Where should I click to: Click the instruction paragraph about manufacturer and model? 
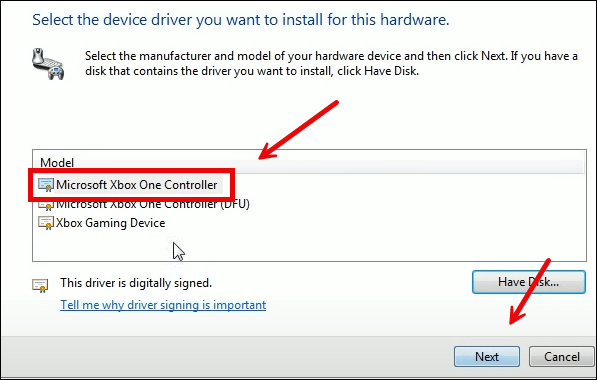point(331,63)
